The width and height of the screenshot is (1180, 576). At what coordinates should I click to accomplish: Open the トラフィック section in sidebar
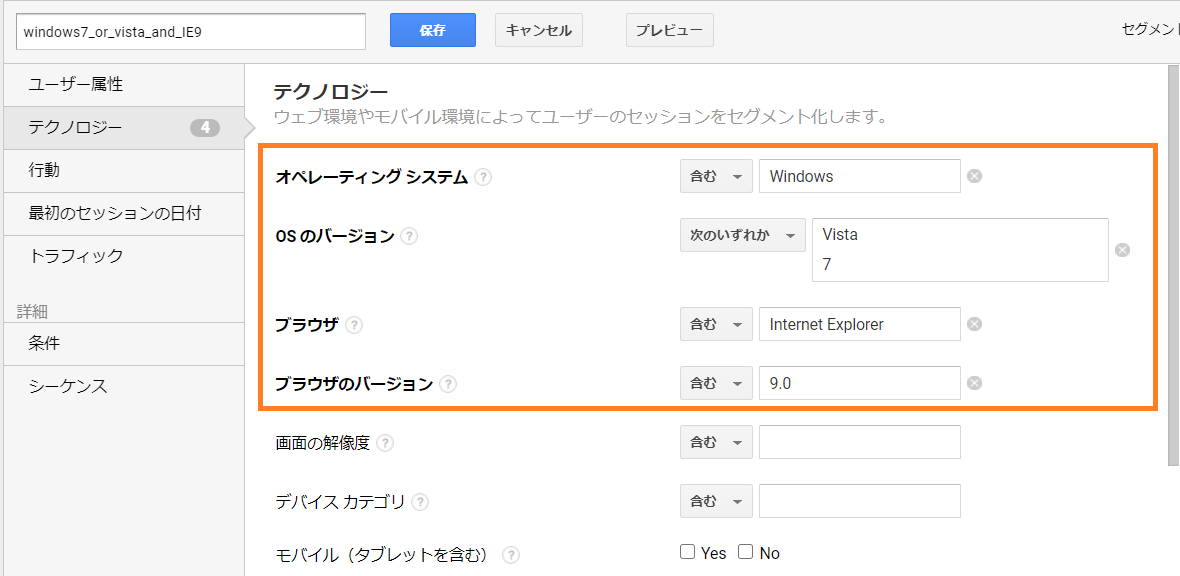[76, 256]
